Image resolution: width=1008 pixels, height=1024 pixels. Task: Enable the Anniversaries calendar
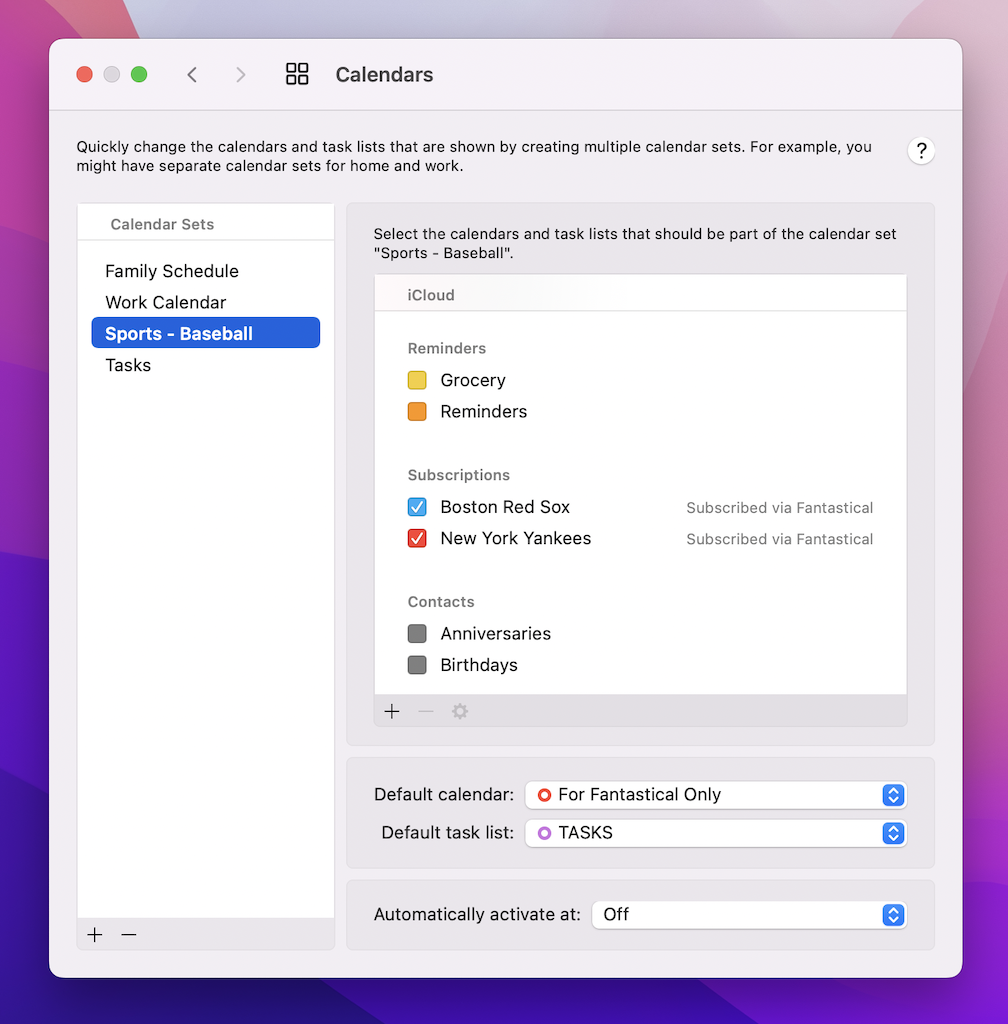pyautogui.click(x=417, y=633)
